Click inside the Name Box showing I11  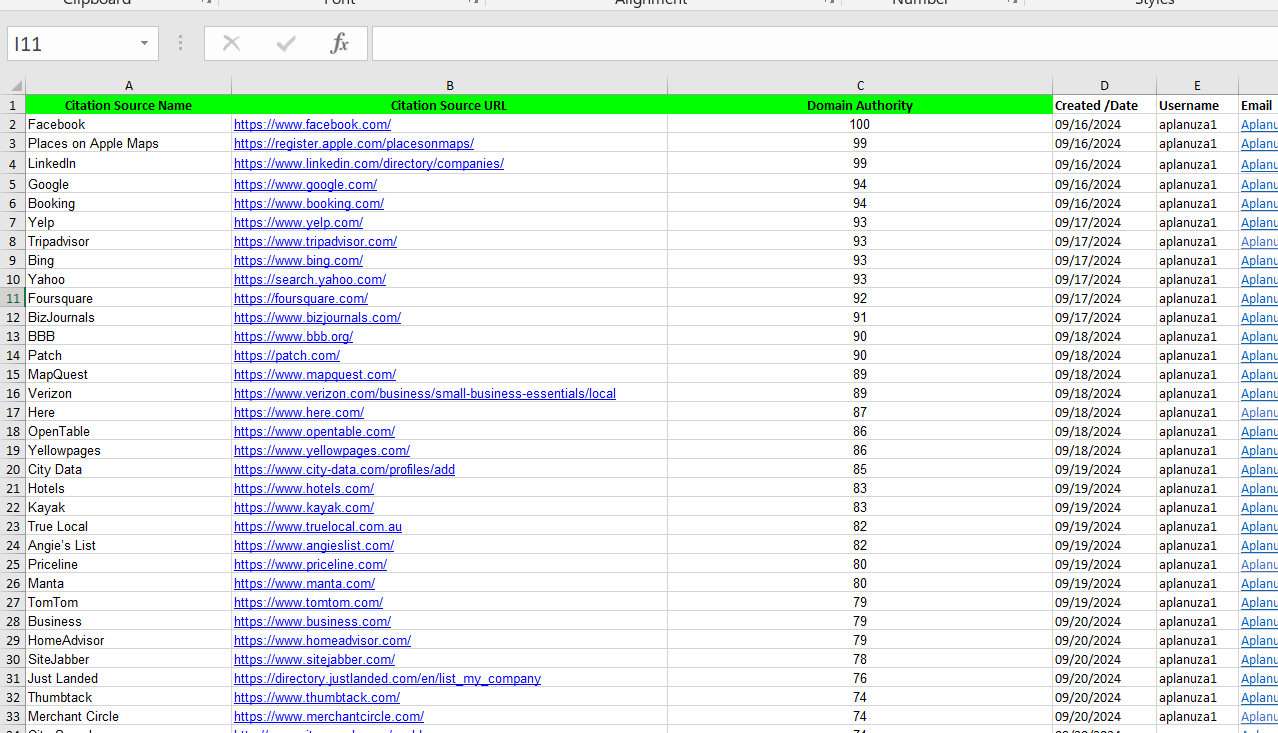pyautogui.click(x=70, y=44)
